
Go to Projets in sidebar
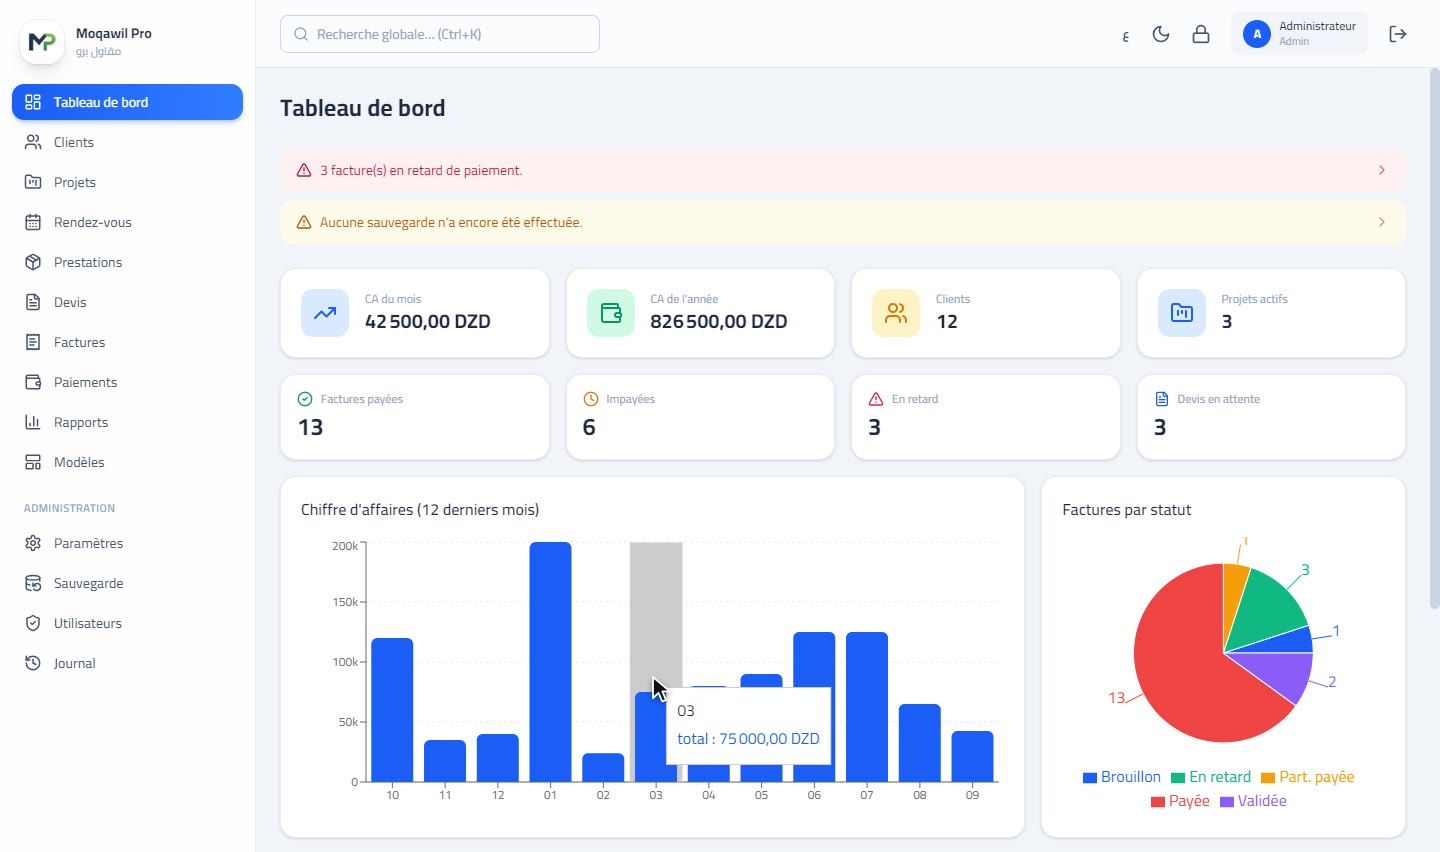click(x=127, y=182)
